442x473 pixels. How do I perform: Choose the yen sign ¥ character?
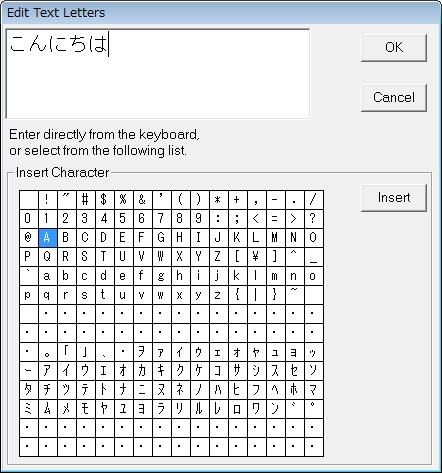tap(257, 257)
